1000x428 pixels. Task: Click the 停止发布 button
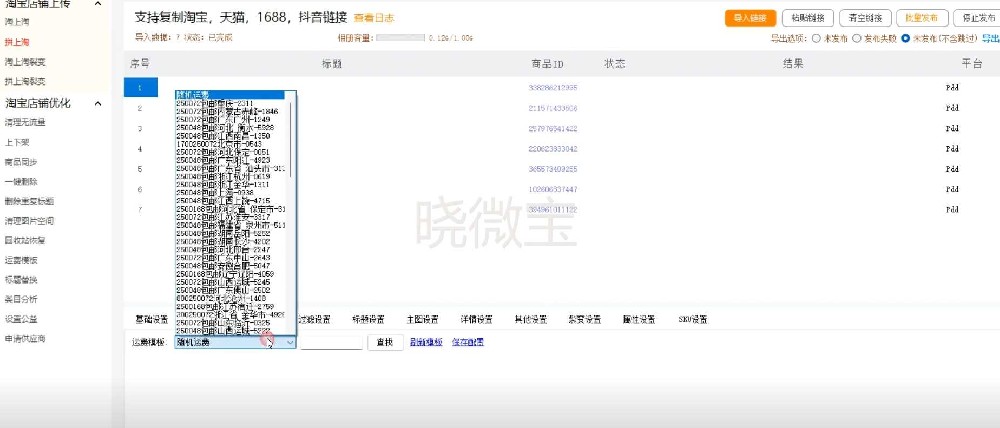[976, 18]
